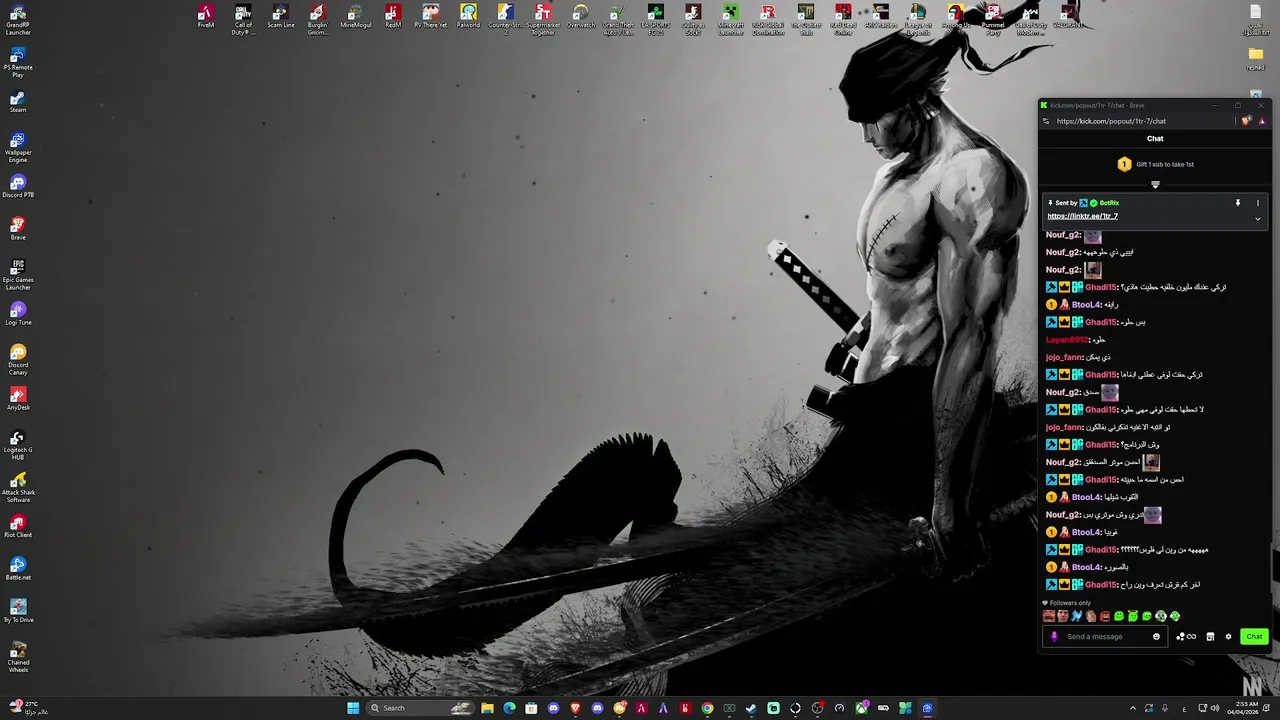The height and width of the screenshot is (720, 1280).
Task: Click the 'Gift 1 sub to take 1st' banner
Action: pos(1155,164)
